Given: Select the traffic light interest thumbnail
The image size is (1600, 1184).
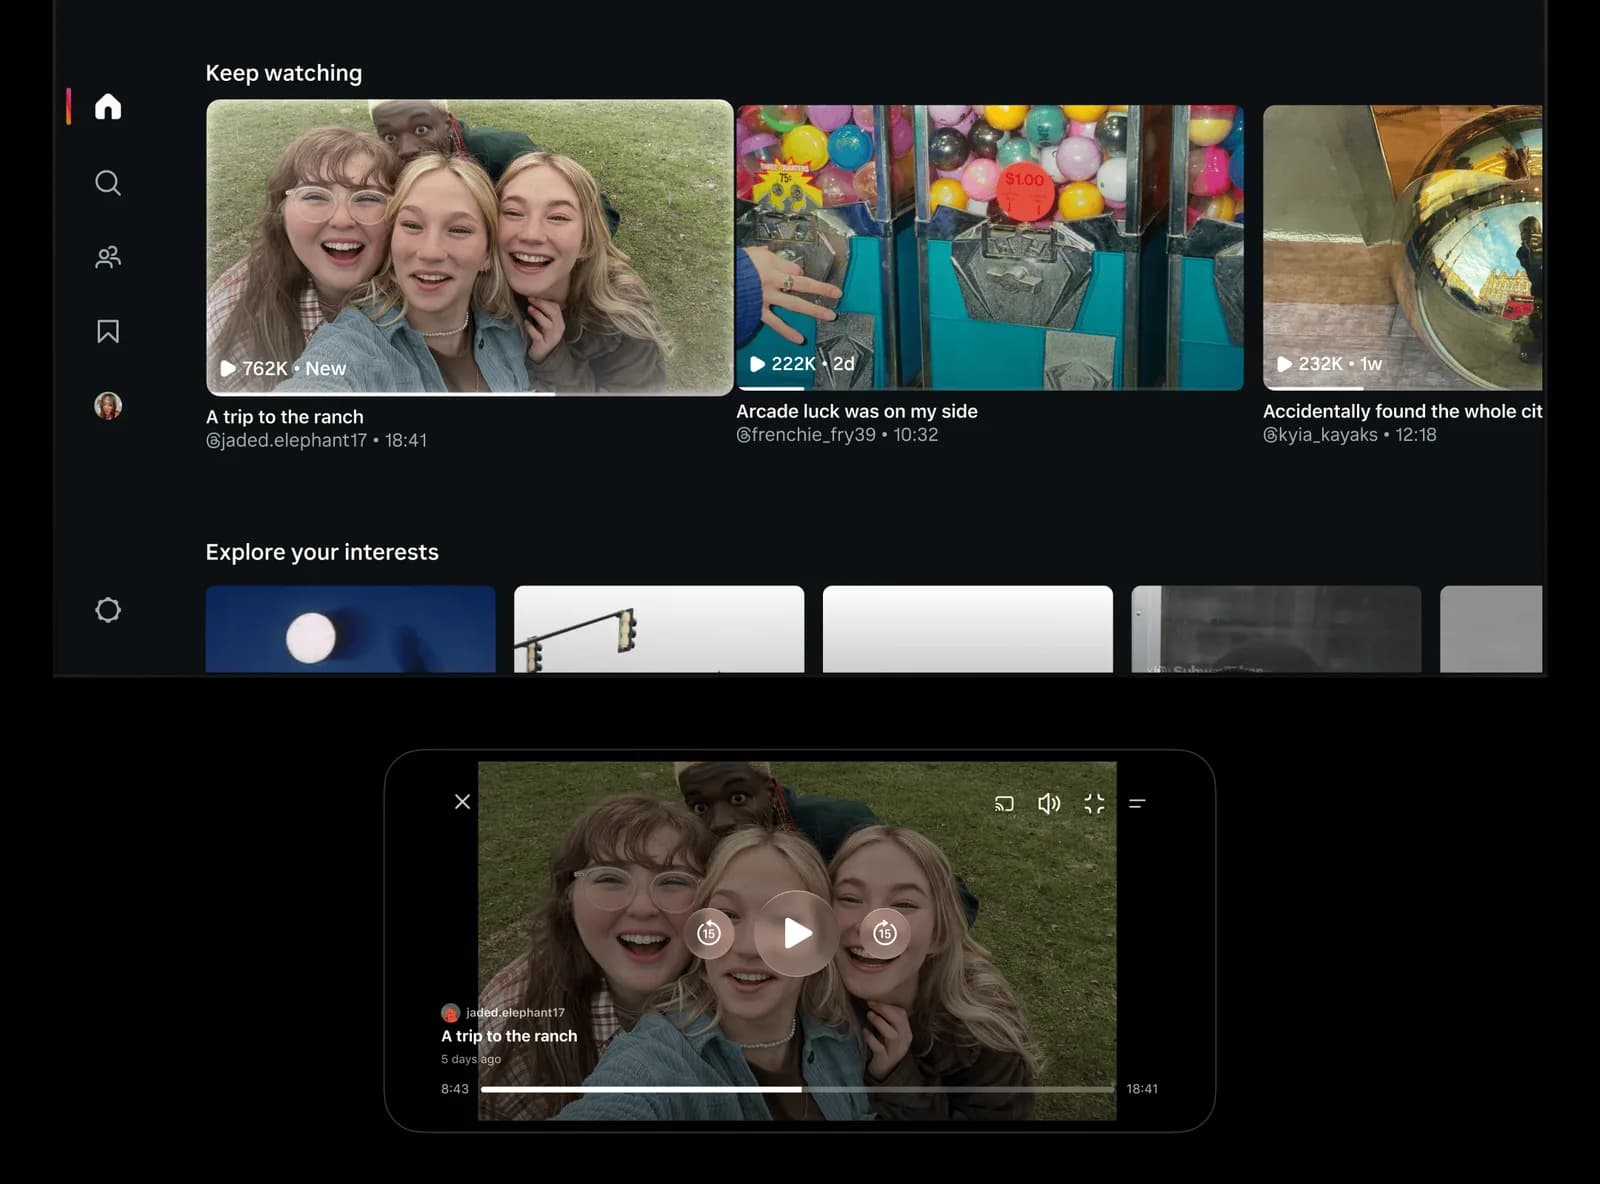Looking at the screenshot, I should point(659,629).
